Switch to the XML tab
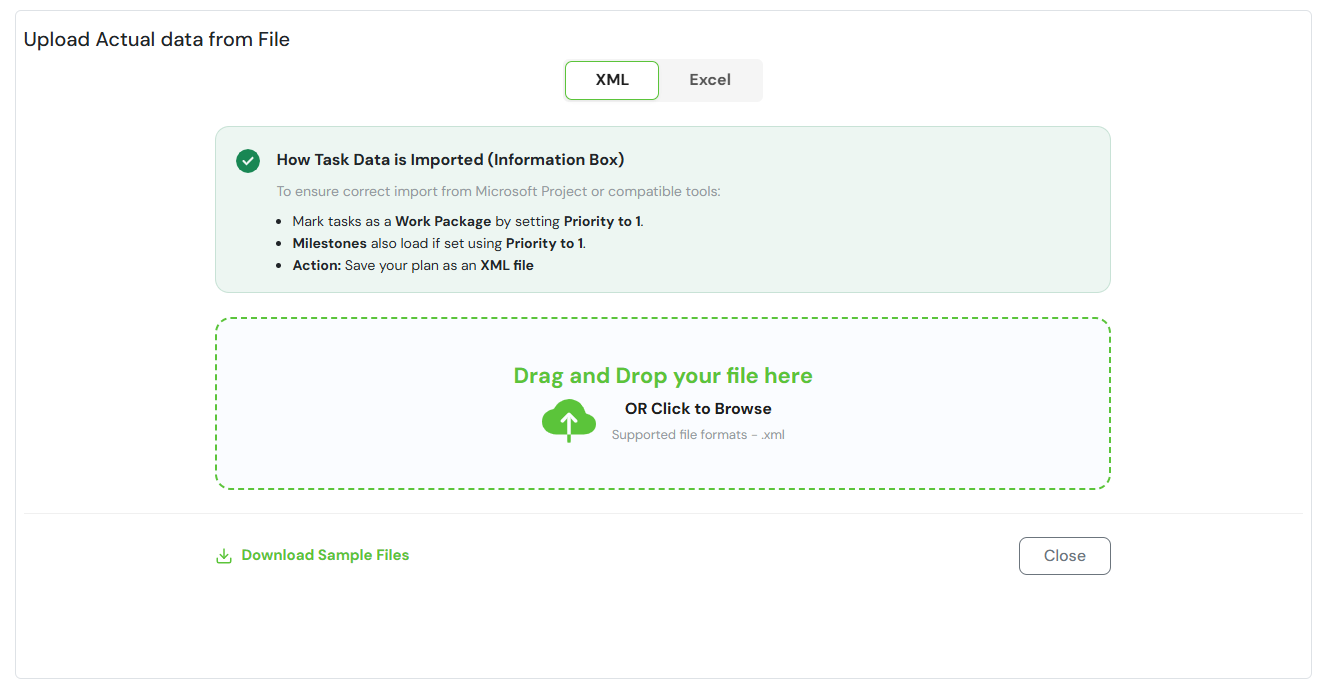The image size is (1328, 689). coord(611,80)
